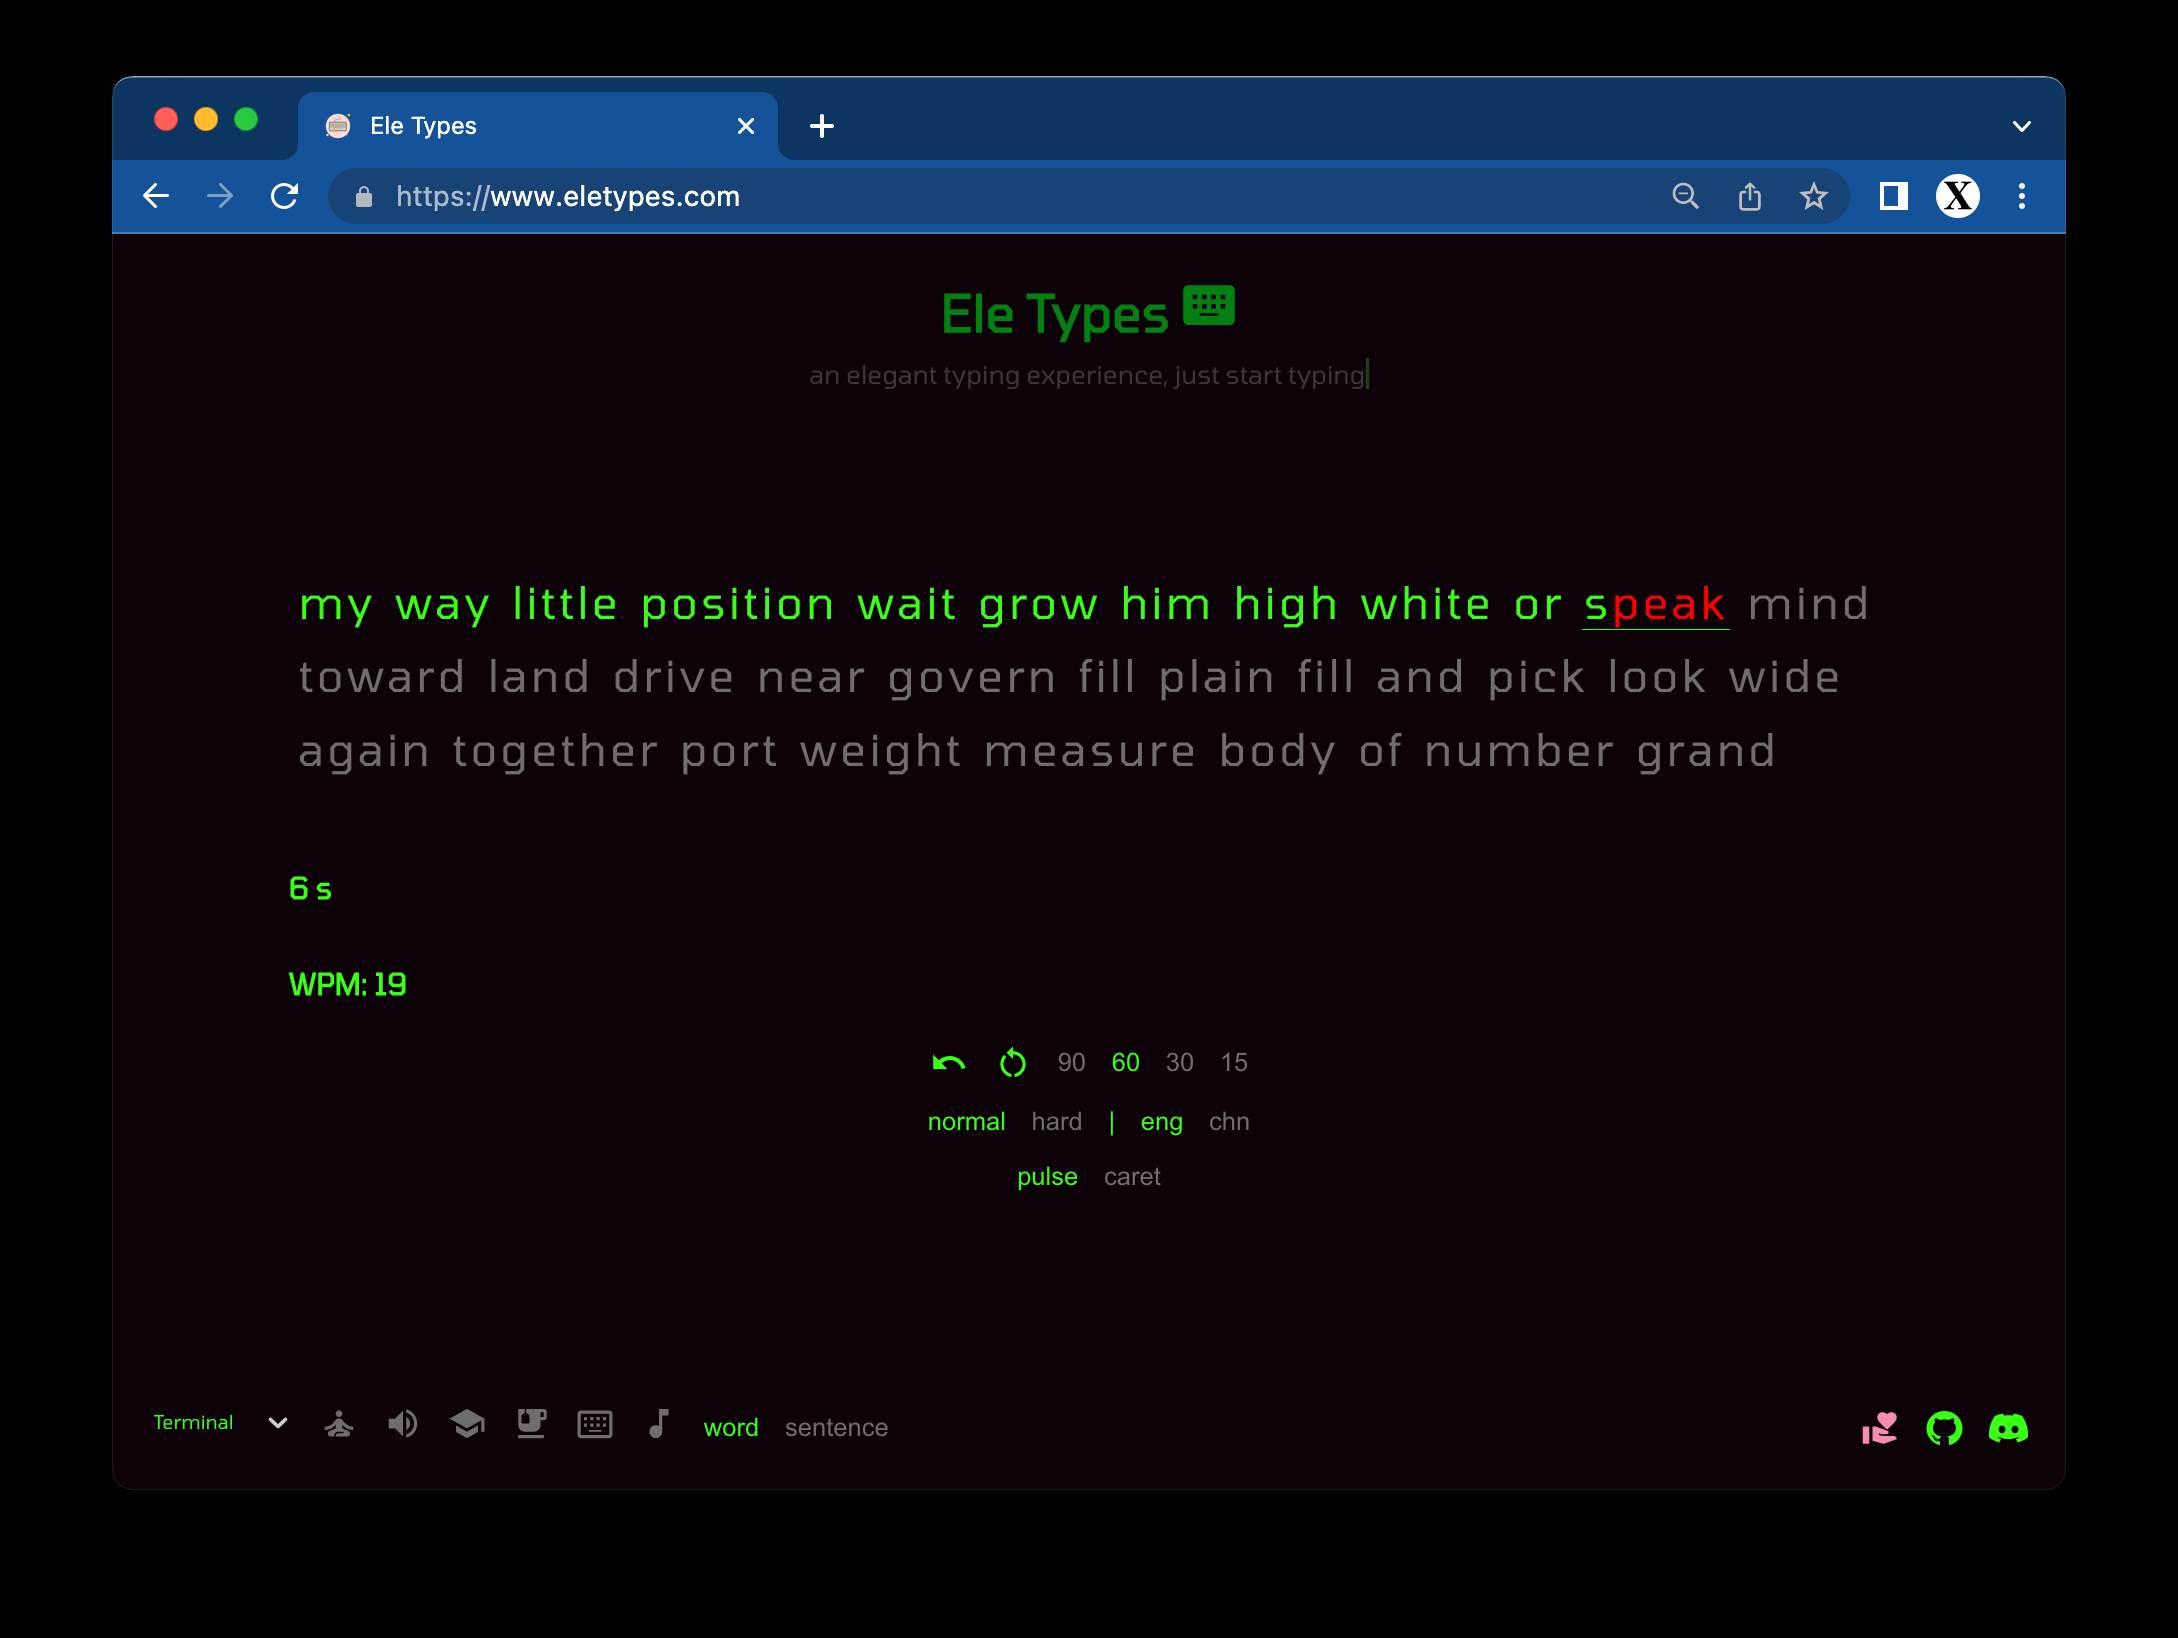Open Chrome three-dot menu
Screen dimensions: 2178x1638
tap(2021, 196)
